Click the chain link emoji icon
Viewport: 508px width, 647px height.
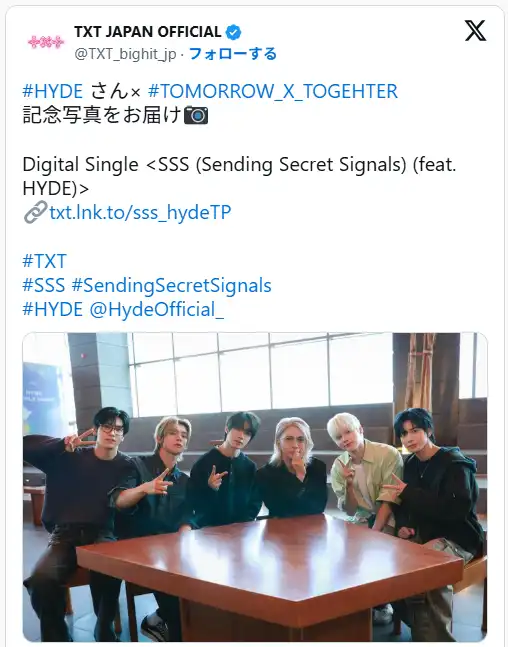click(35, 212)
